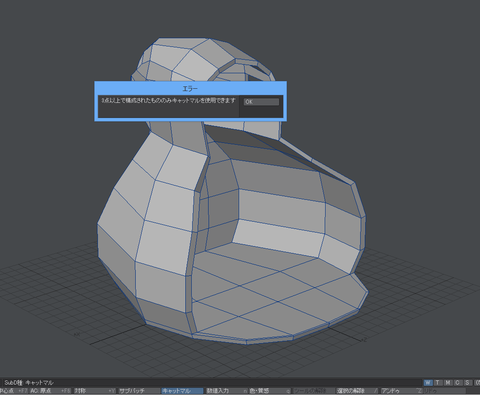Image resolution: width=480 pixels, height=395 pixels.
Task: Click the redo button beside アンドゥ
Action: 445,391
